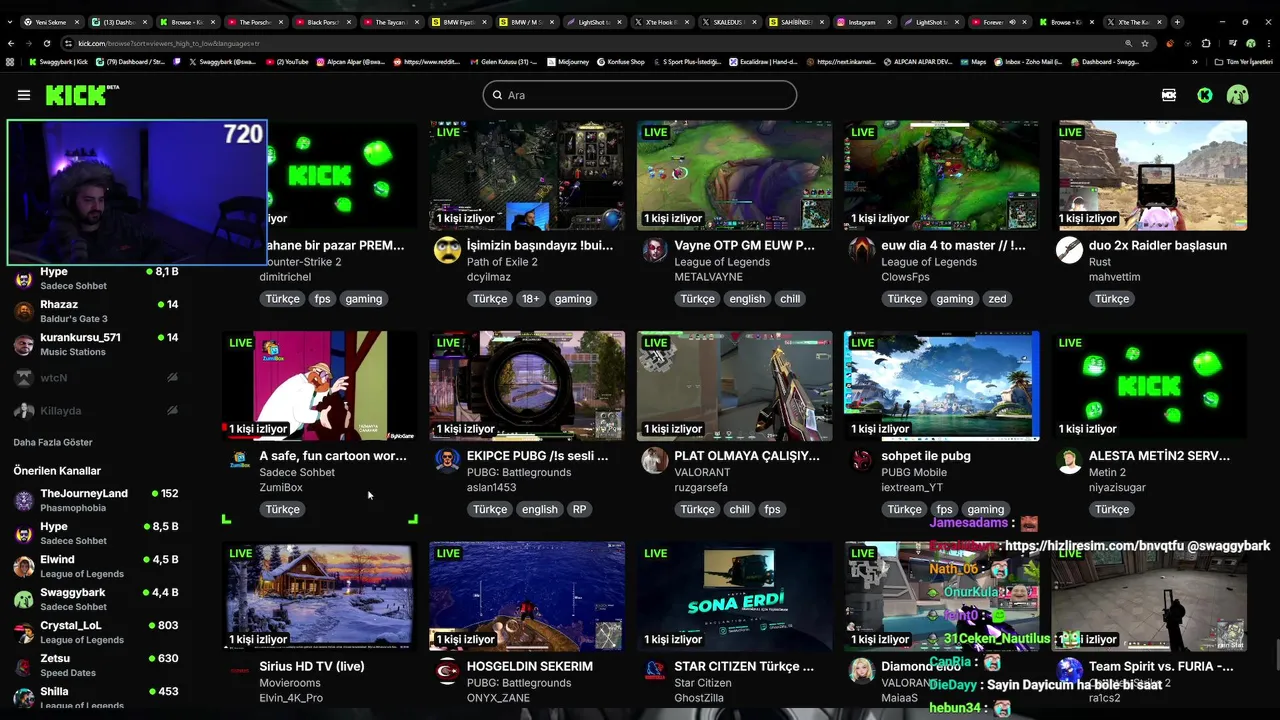Open Rhazaz channel in sidebar
Viewport: 1280px width, 720px height.
(96, 311)
